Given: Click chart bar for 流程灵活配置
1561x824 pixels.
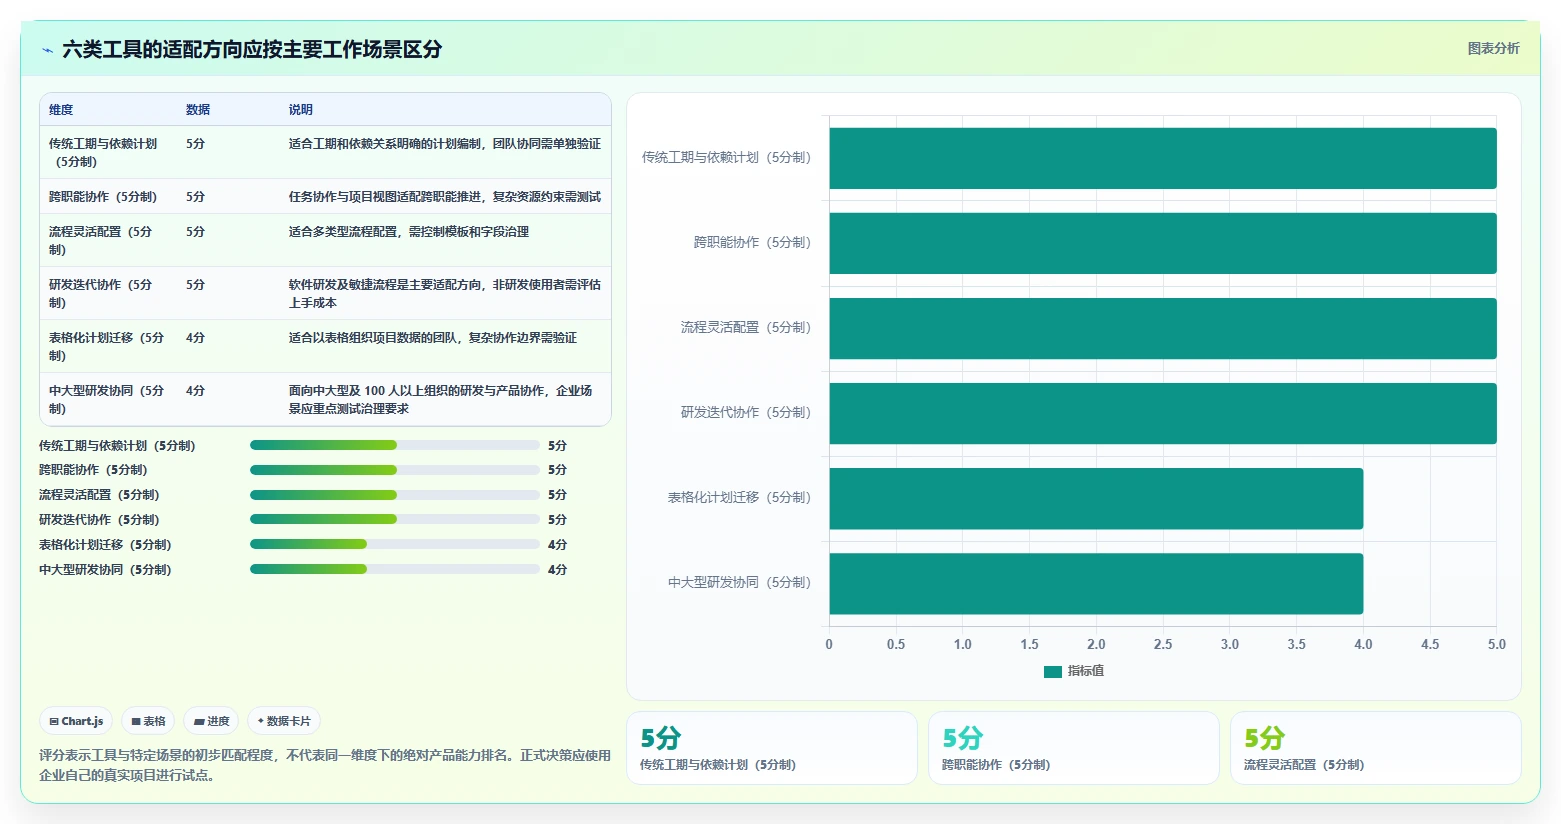Looking at the screenshot, I should tap(1163, 328).
